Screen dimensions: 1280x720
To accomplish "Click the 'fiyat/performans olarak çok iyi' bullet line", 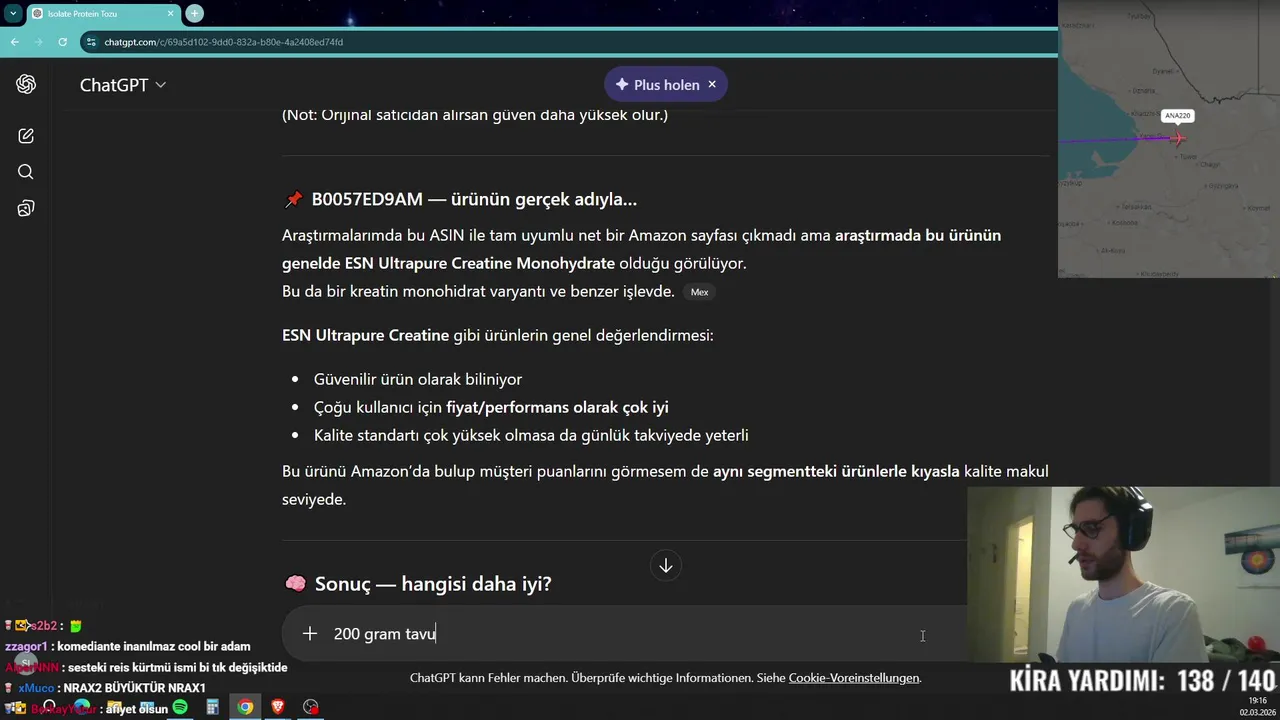I will click(491, 407).
